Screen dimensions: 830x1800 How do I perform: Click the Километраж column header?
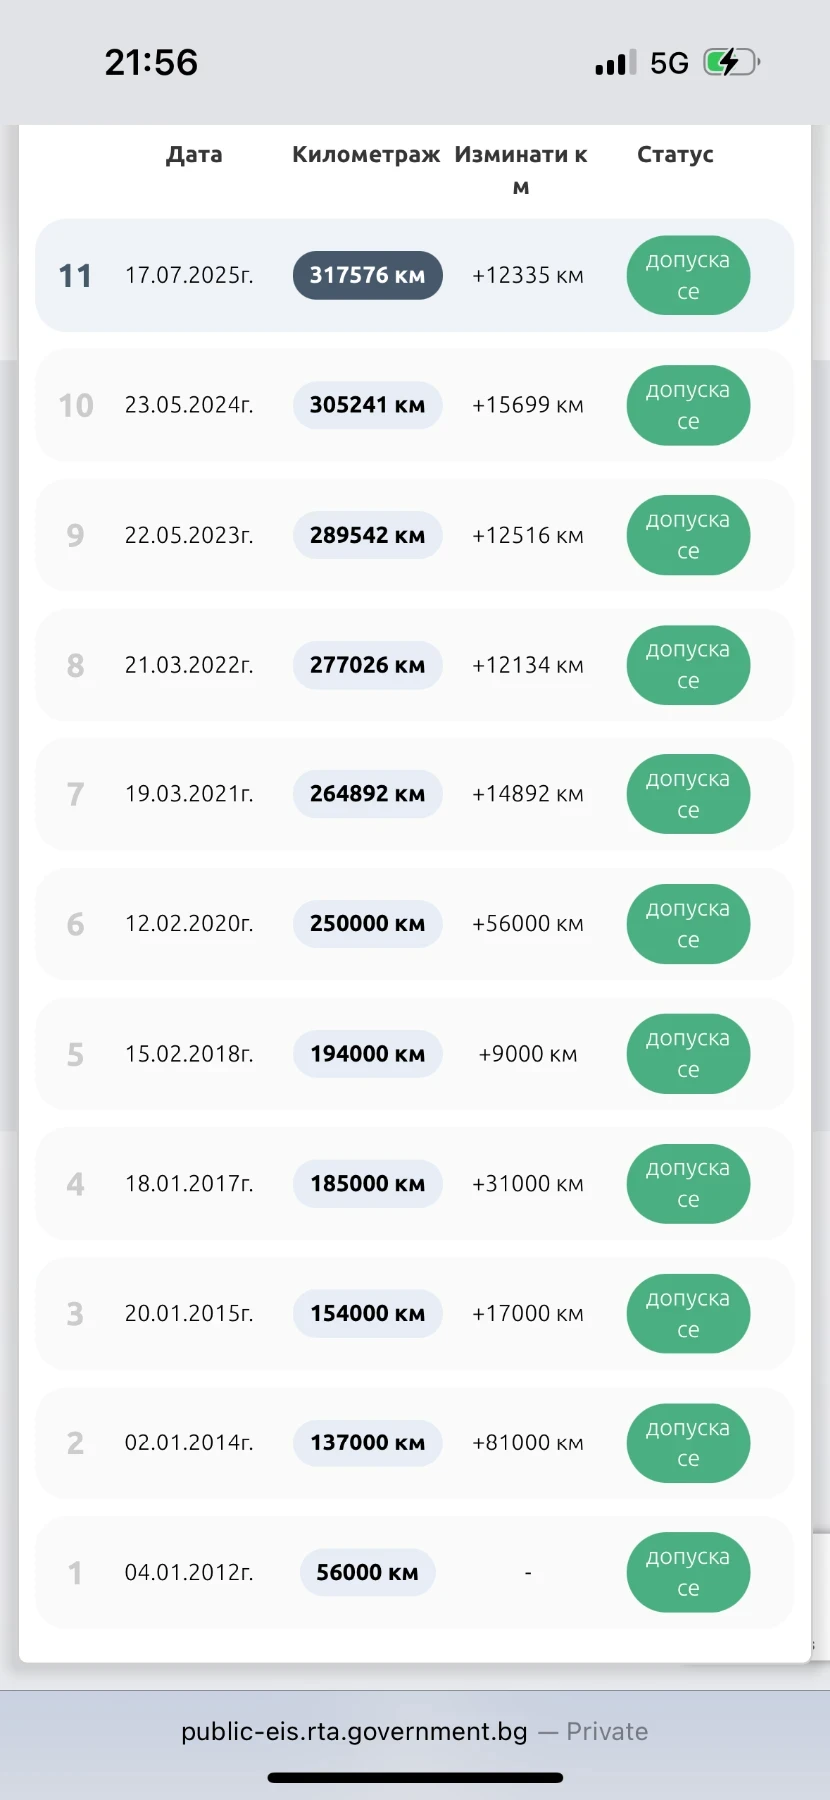coord(366,155)
